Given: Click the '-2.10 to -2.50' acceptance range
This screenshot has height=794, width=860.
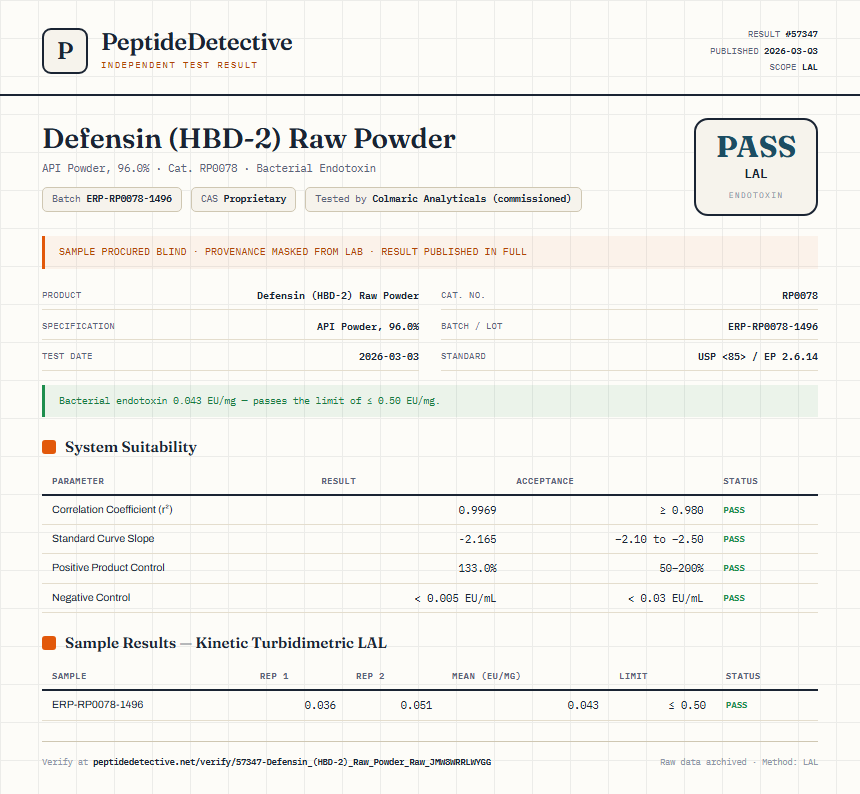Looking at the screenshot, I should tap(659, 540).
